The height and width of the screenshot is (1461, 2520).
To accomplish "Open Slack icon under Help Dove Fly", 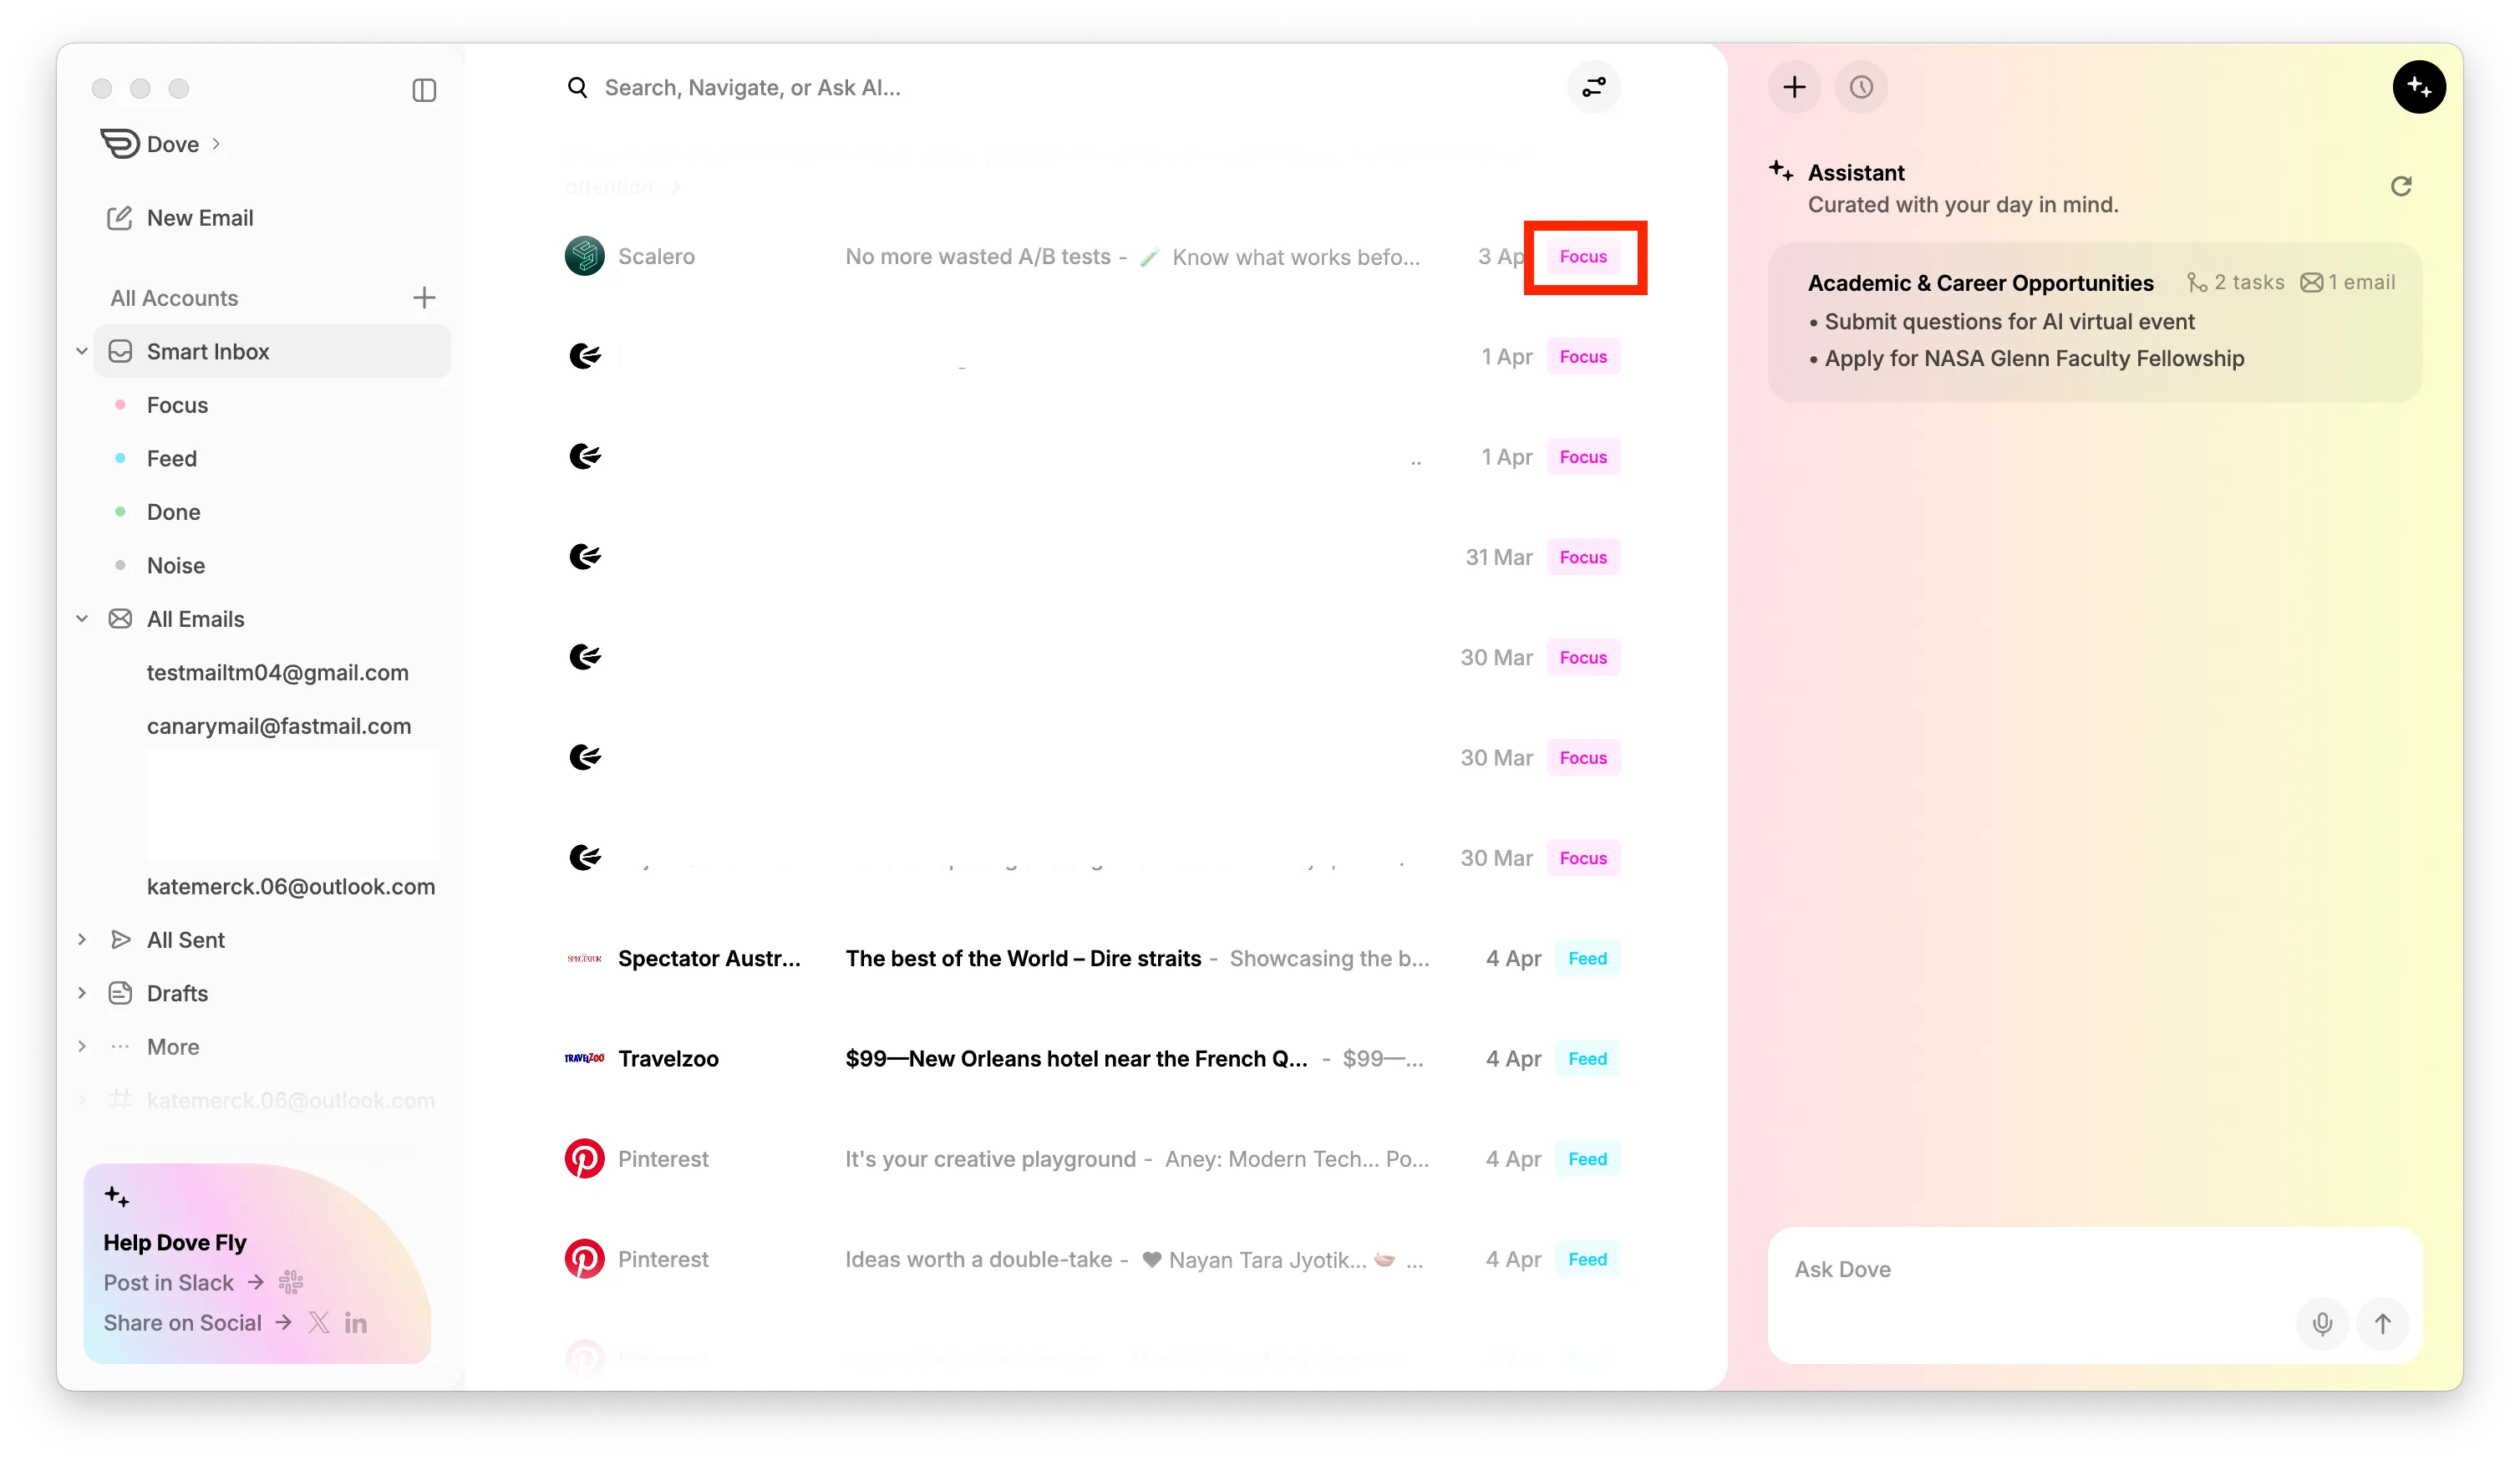I will tap(291, 1282).
